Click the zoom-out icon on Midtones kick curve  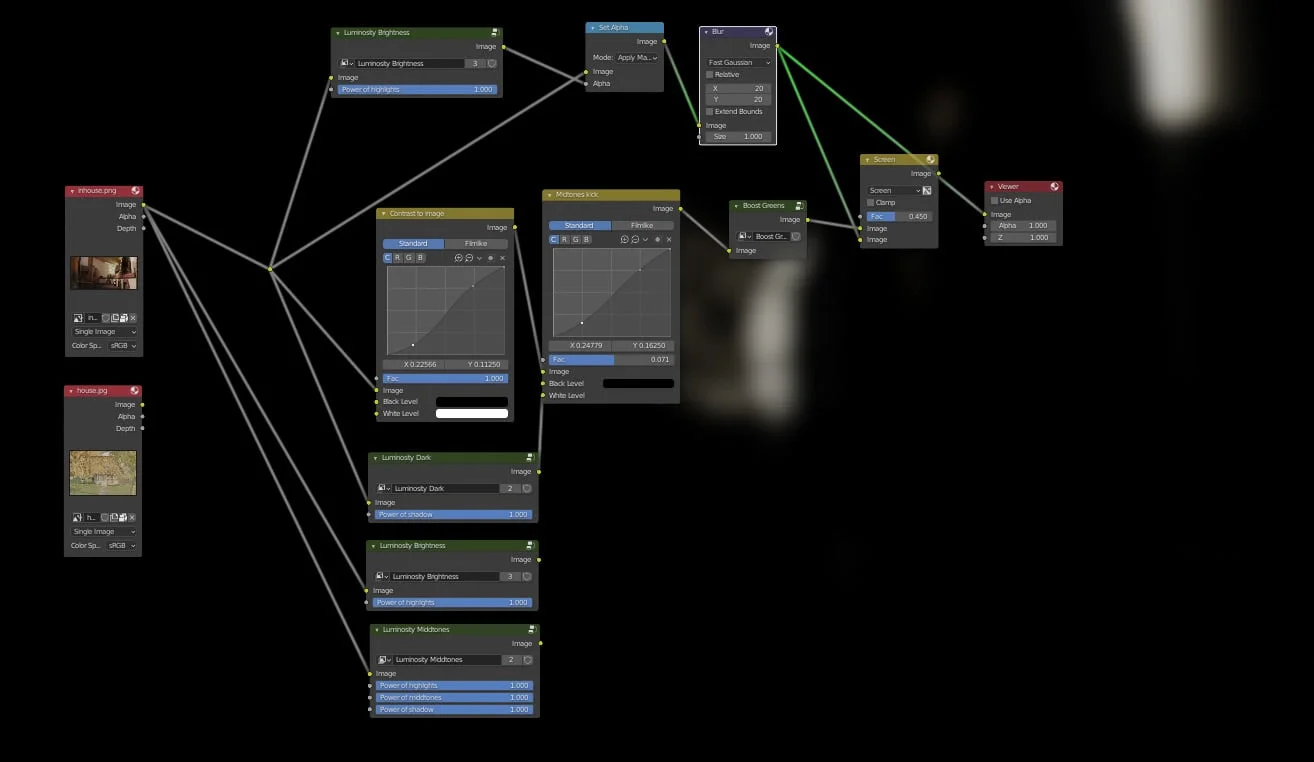634,239
